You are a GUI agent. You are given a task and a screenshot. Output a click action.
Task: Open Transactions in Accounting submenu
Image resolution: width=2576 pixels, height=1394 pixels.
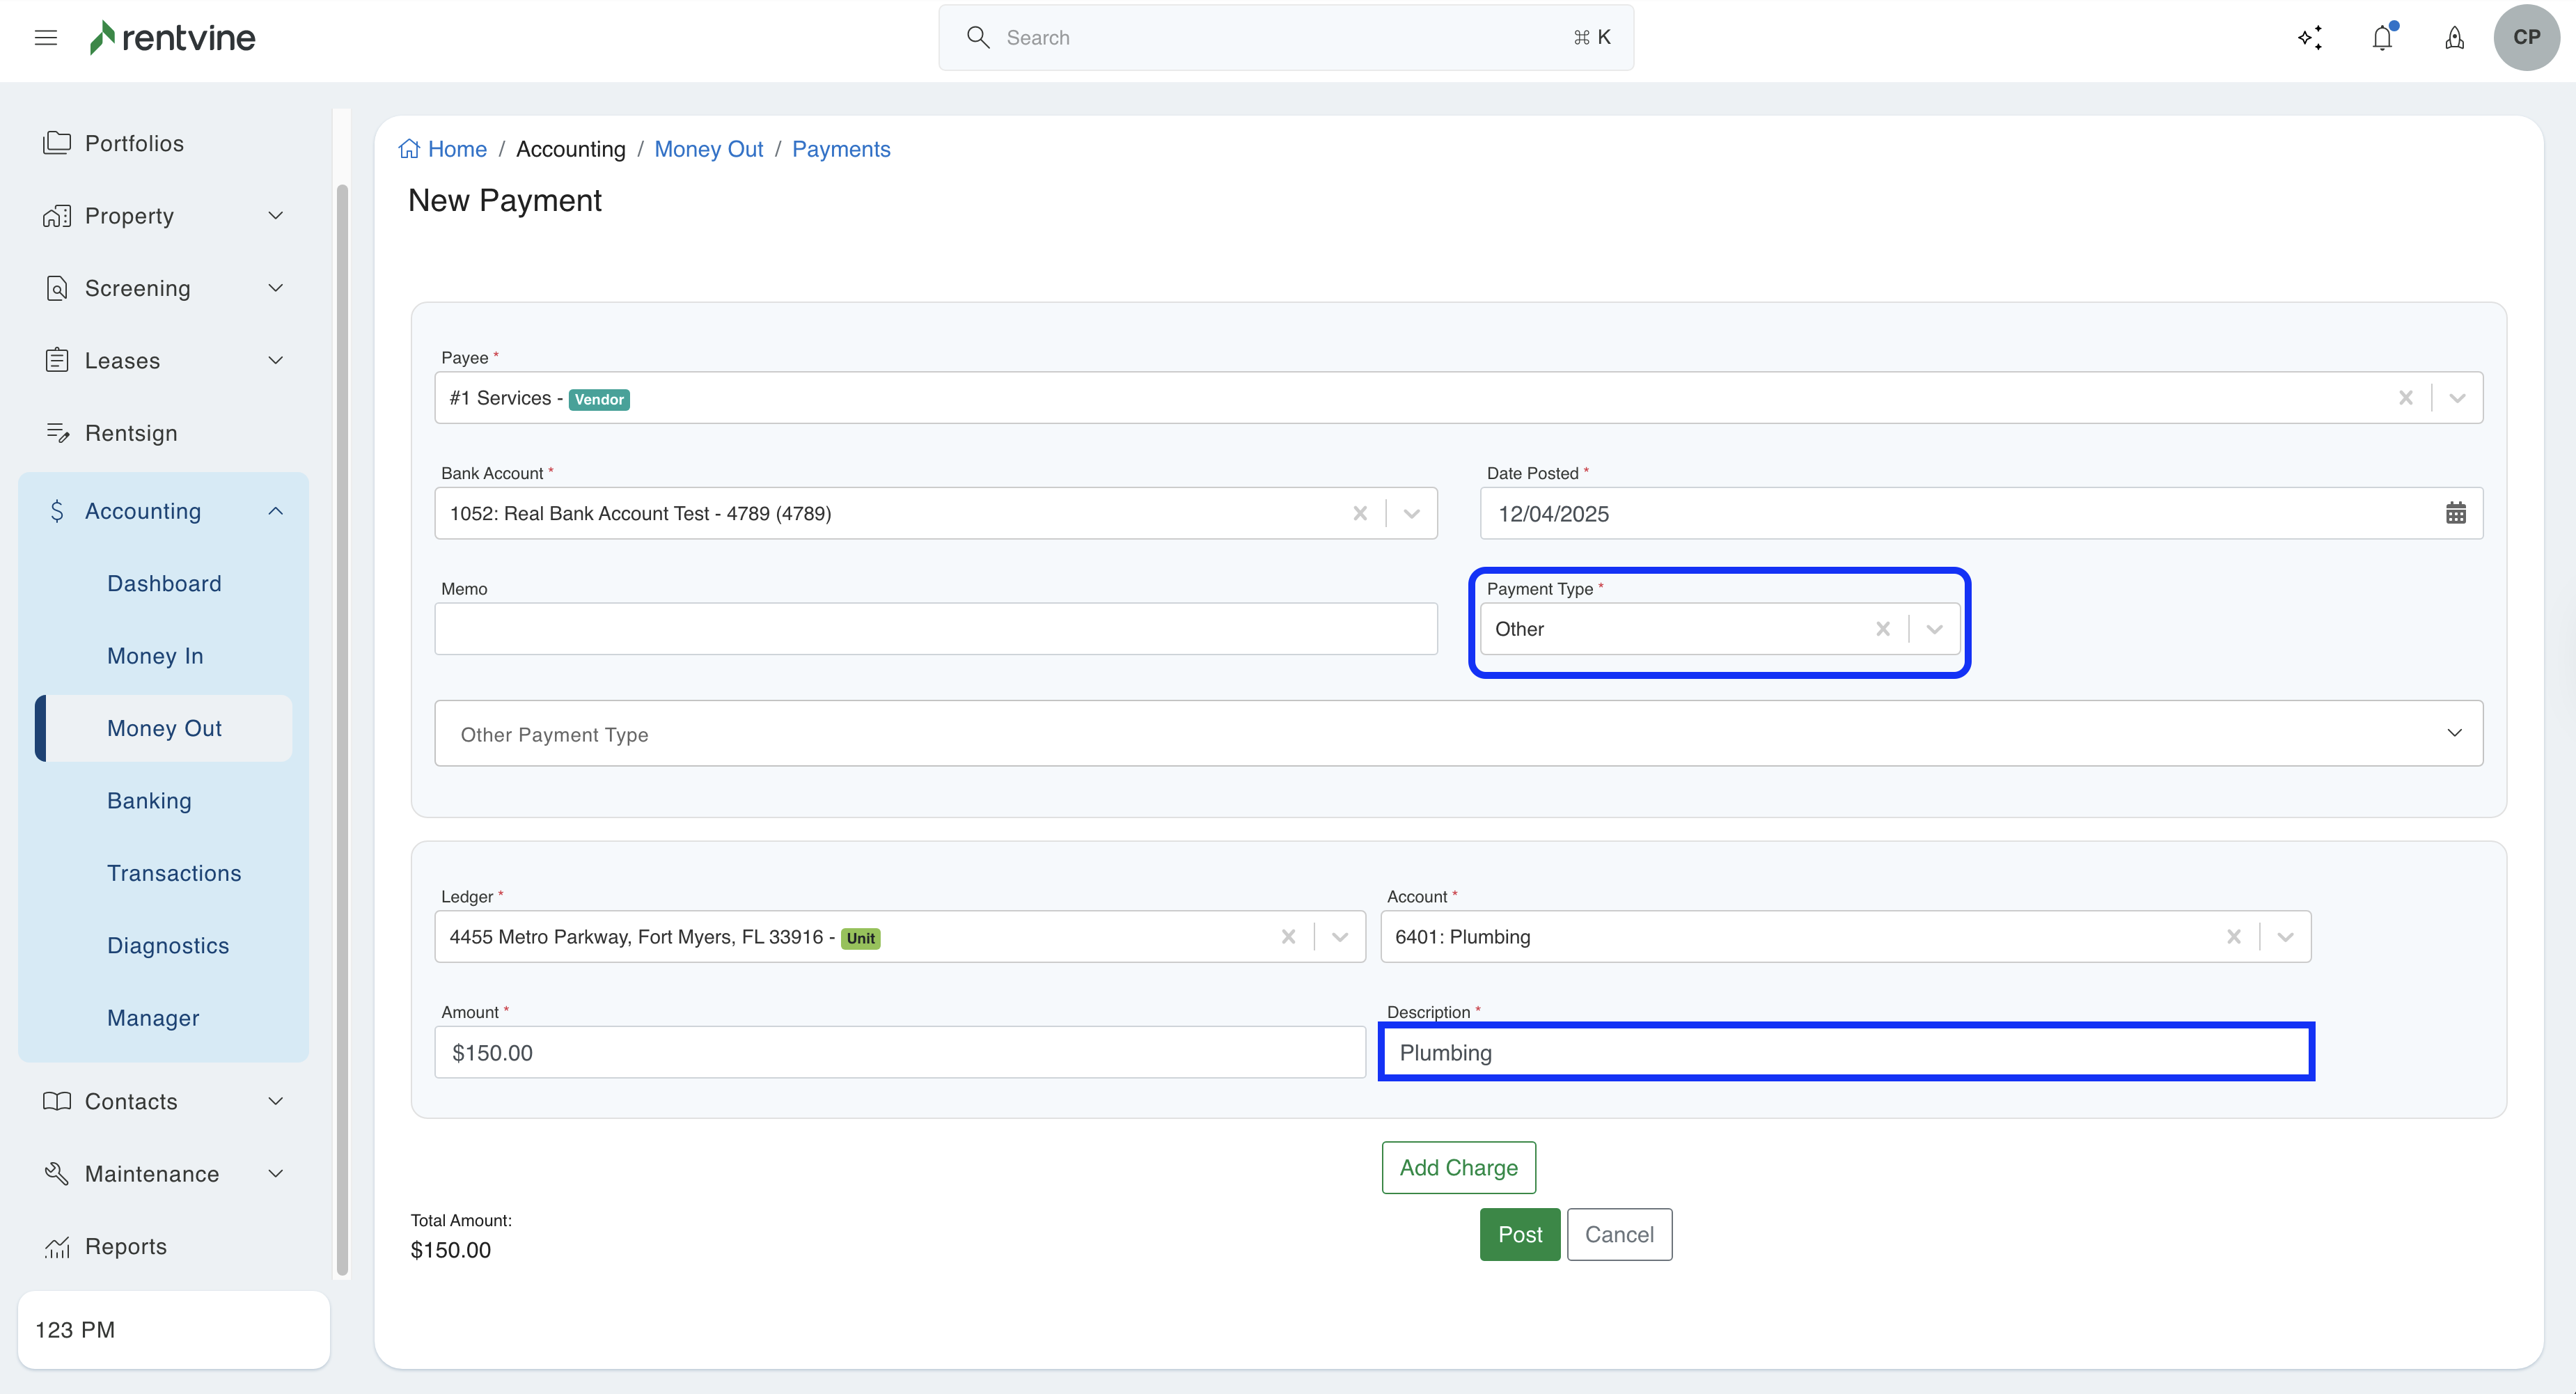point(174,873)
